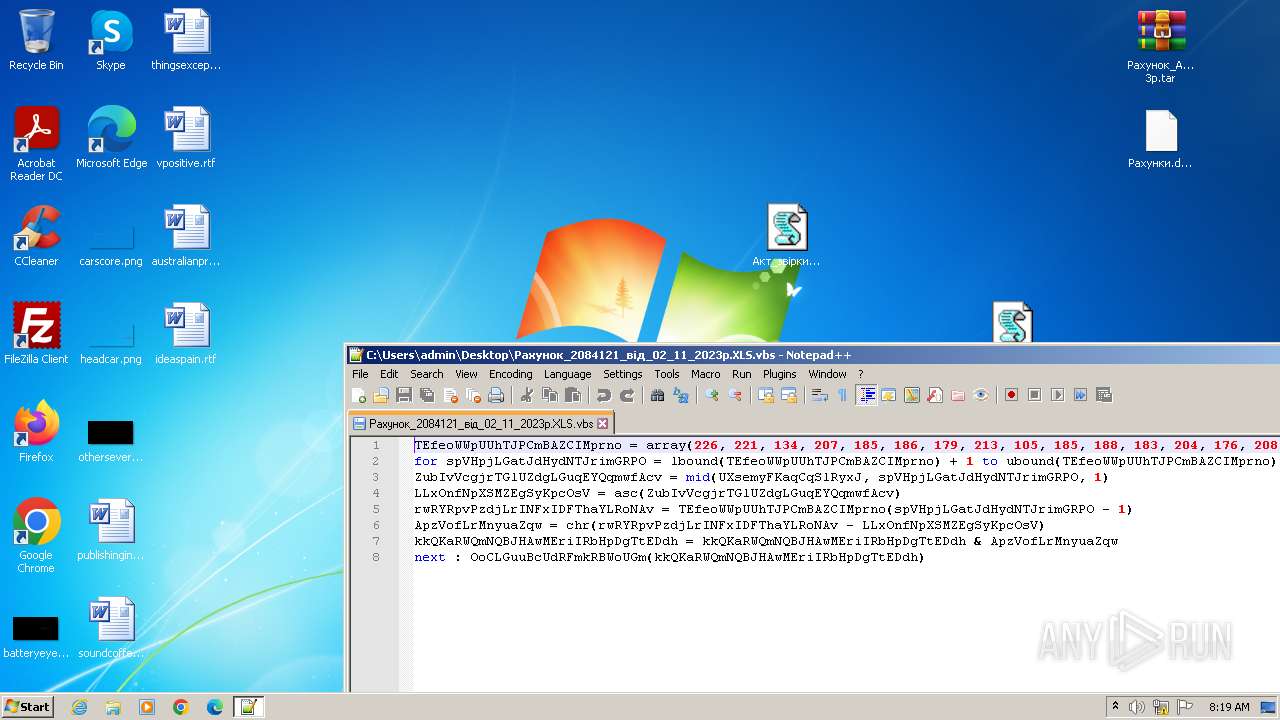Image resolution: width=1280 pixels, height=720 pixels.
Task: Toggle the Indent Guide button
Action: pyautogui.click(x=866, y=395)
